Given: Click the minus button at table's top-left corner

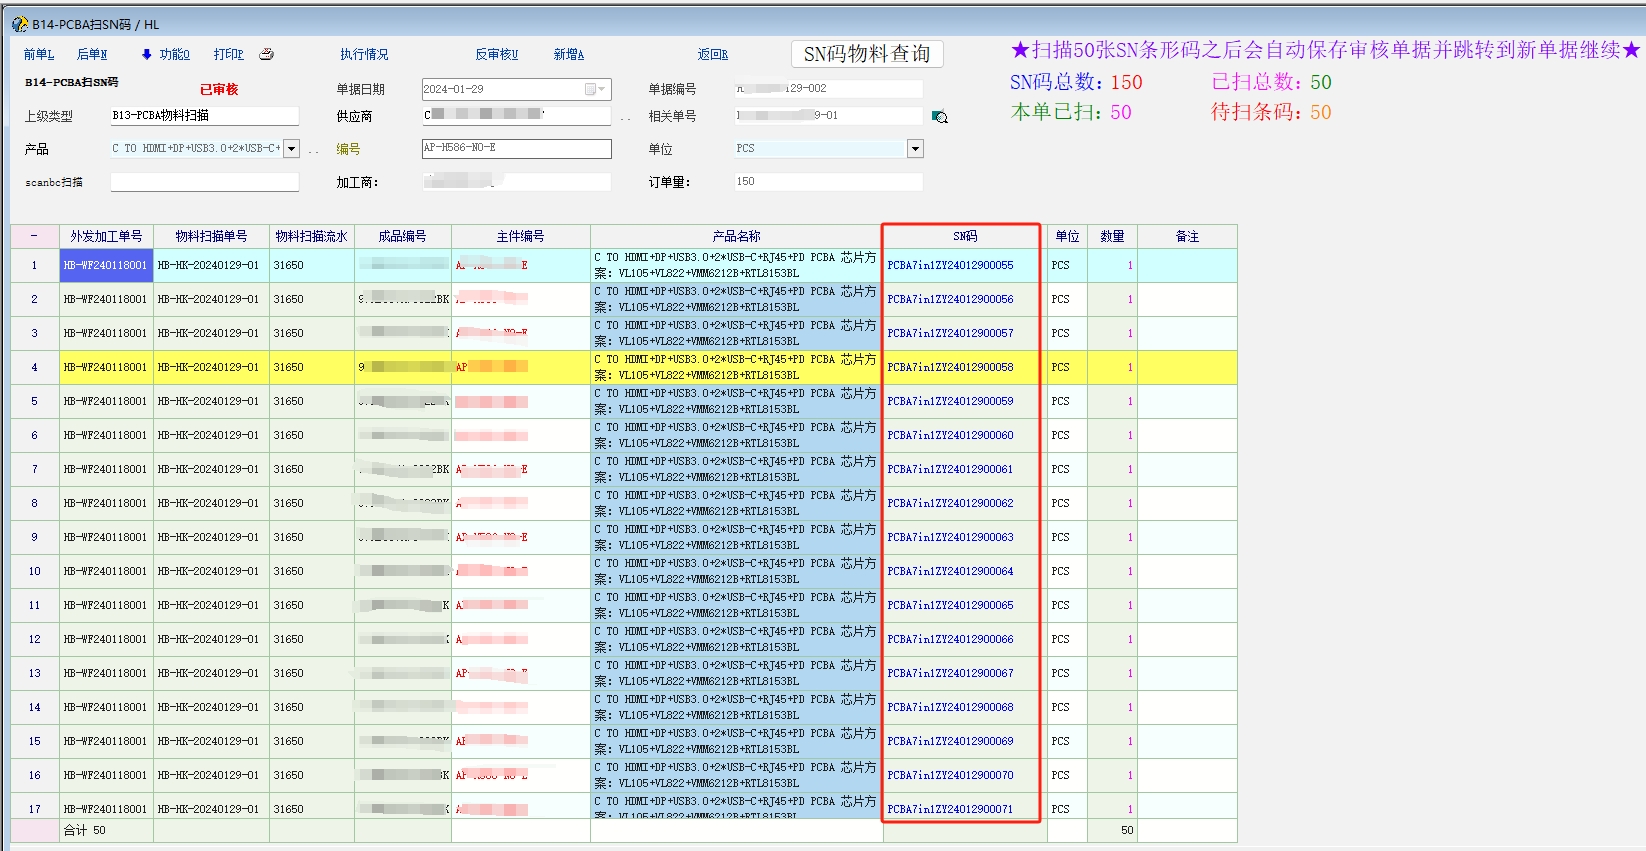Looking at the screenshot, I should [x=34, y=236].
